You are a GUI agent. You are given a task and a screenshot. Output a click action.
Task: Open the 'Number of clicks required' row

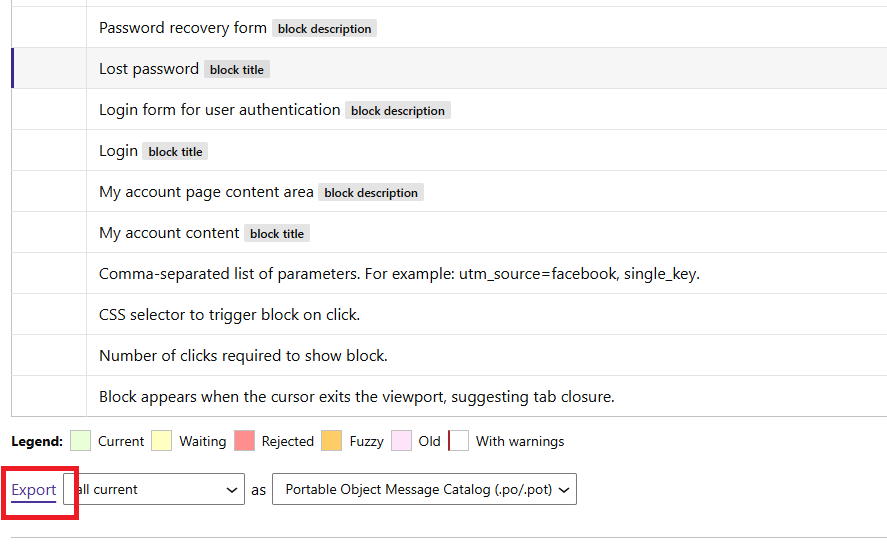pyautogui.click(x=449, y=355)
